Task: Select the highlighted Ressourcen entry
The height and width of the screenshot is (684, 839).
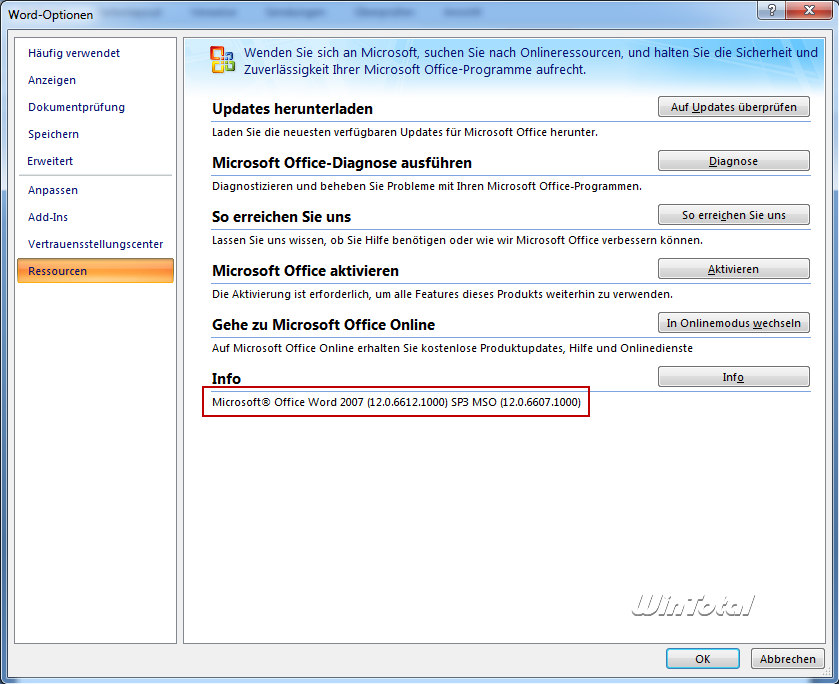Action: click(95, 271)
